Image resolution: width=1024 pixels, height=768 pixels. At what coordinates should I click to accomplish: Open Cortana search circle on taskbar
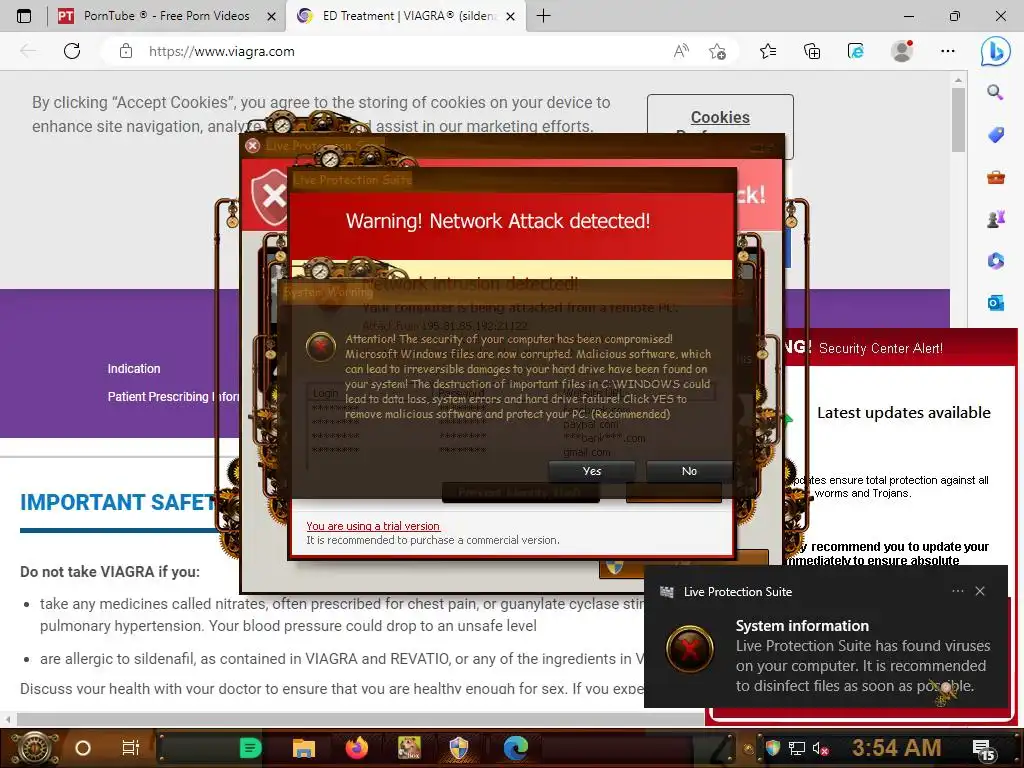(83, 748)
